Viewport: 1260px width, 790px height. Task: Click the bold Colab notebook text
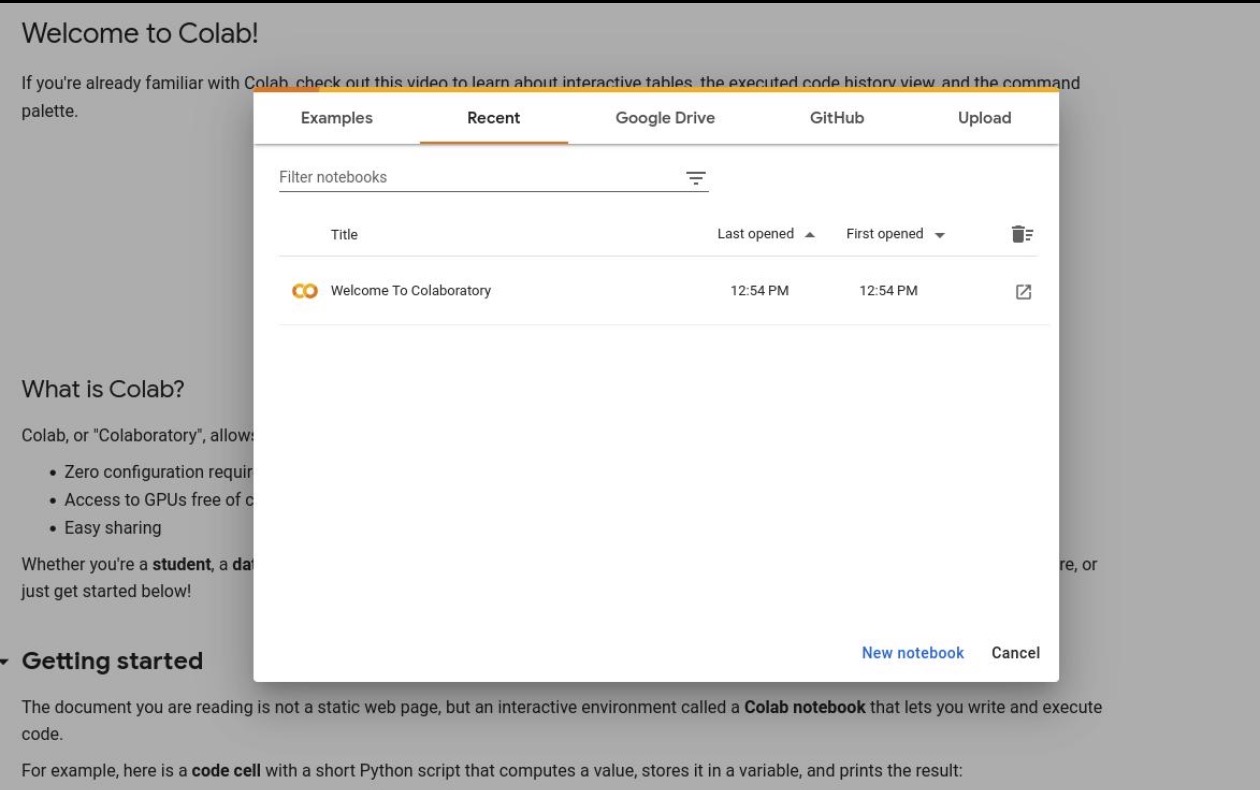805,707
